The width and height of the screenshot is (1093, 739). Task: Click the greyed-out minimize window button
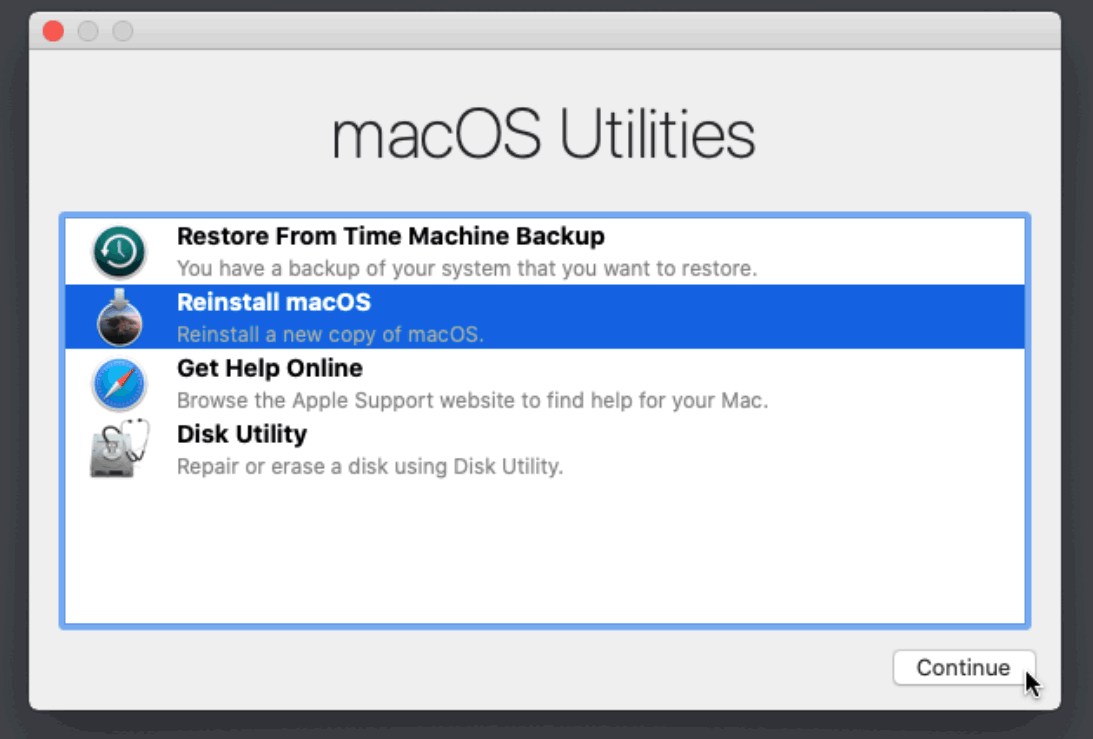click(x=88, y=31)
